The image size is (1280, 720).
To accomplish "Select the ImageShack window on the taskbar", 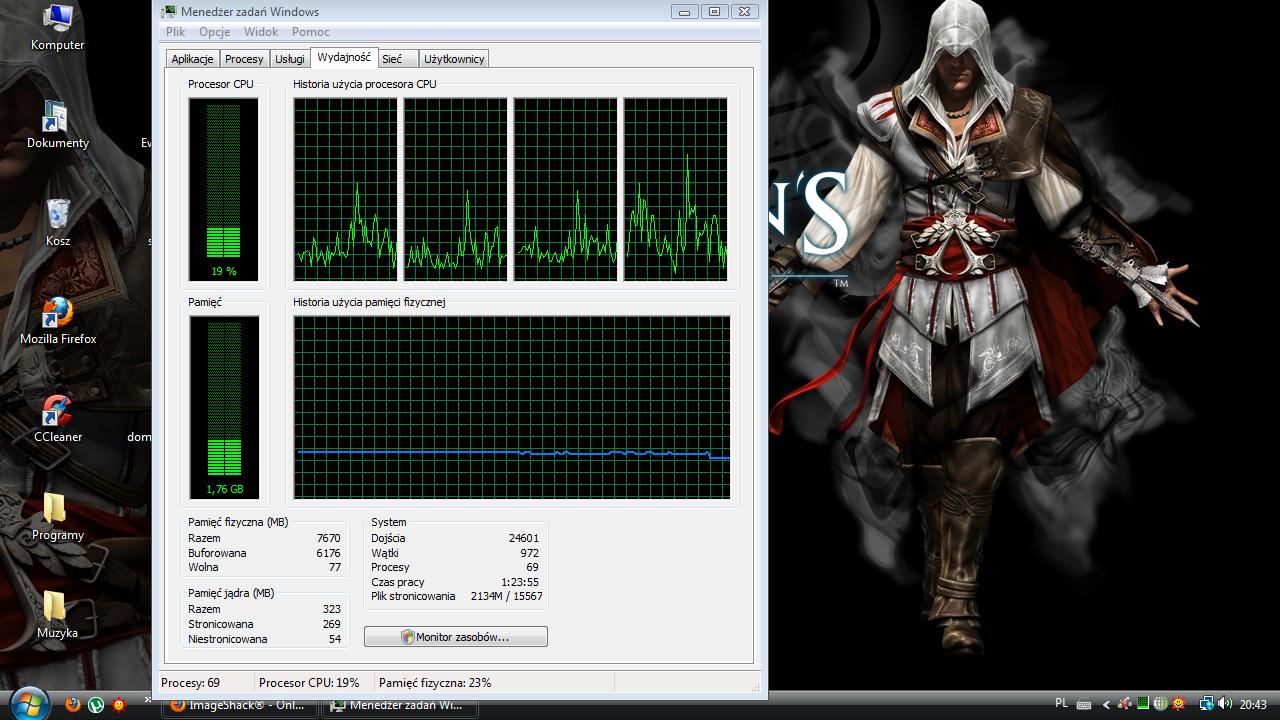I will point(240,705).
